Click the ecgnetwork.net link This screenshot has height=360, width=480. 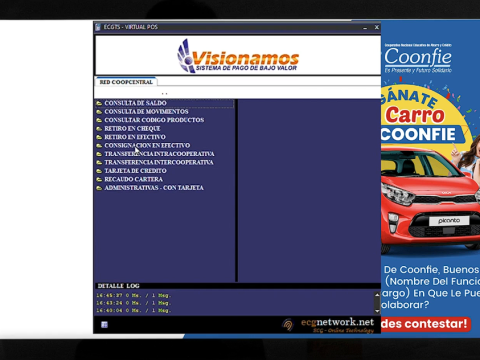point(337,322)
